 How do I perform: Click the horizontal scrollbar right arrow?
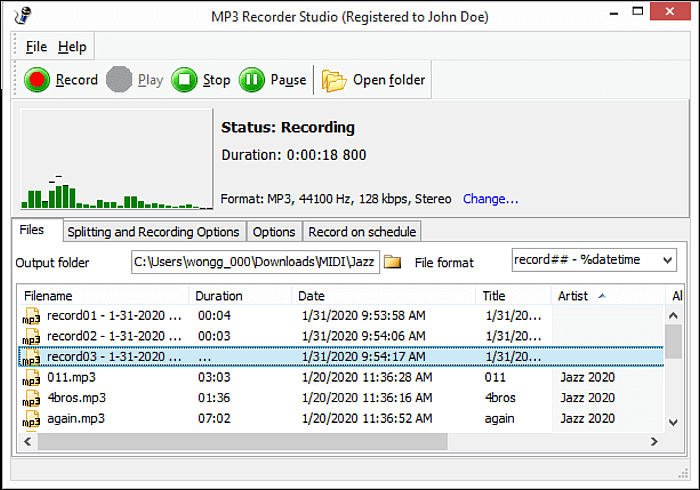click(x=654, y=441)
